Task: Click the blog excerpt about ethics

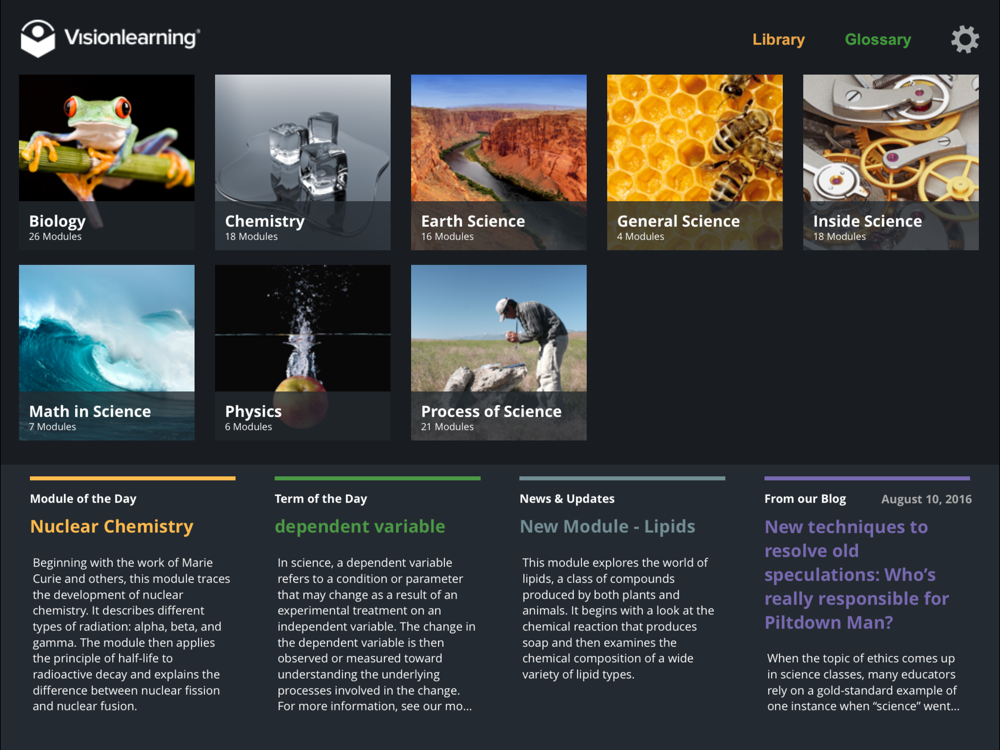Action: 863,682
